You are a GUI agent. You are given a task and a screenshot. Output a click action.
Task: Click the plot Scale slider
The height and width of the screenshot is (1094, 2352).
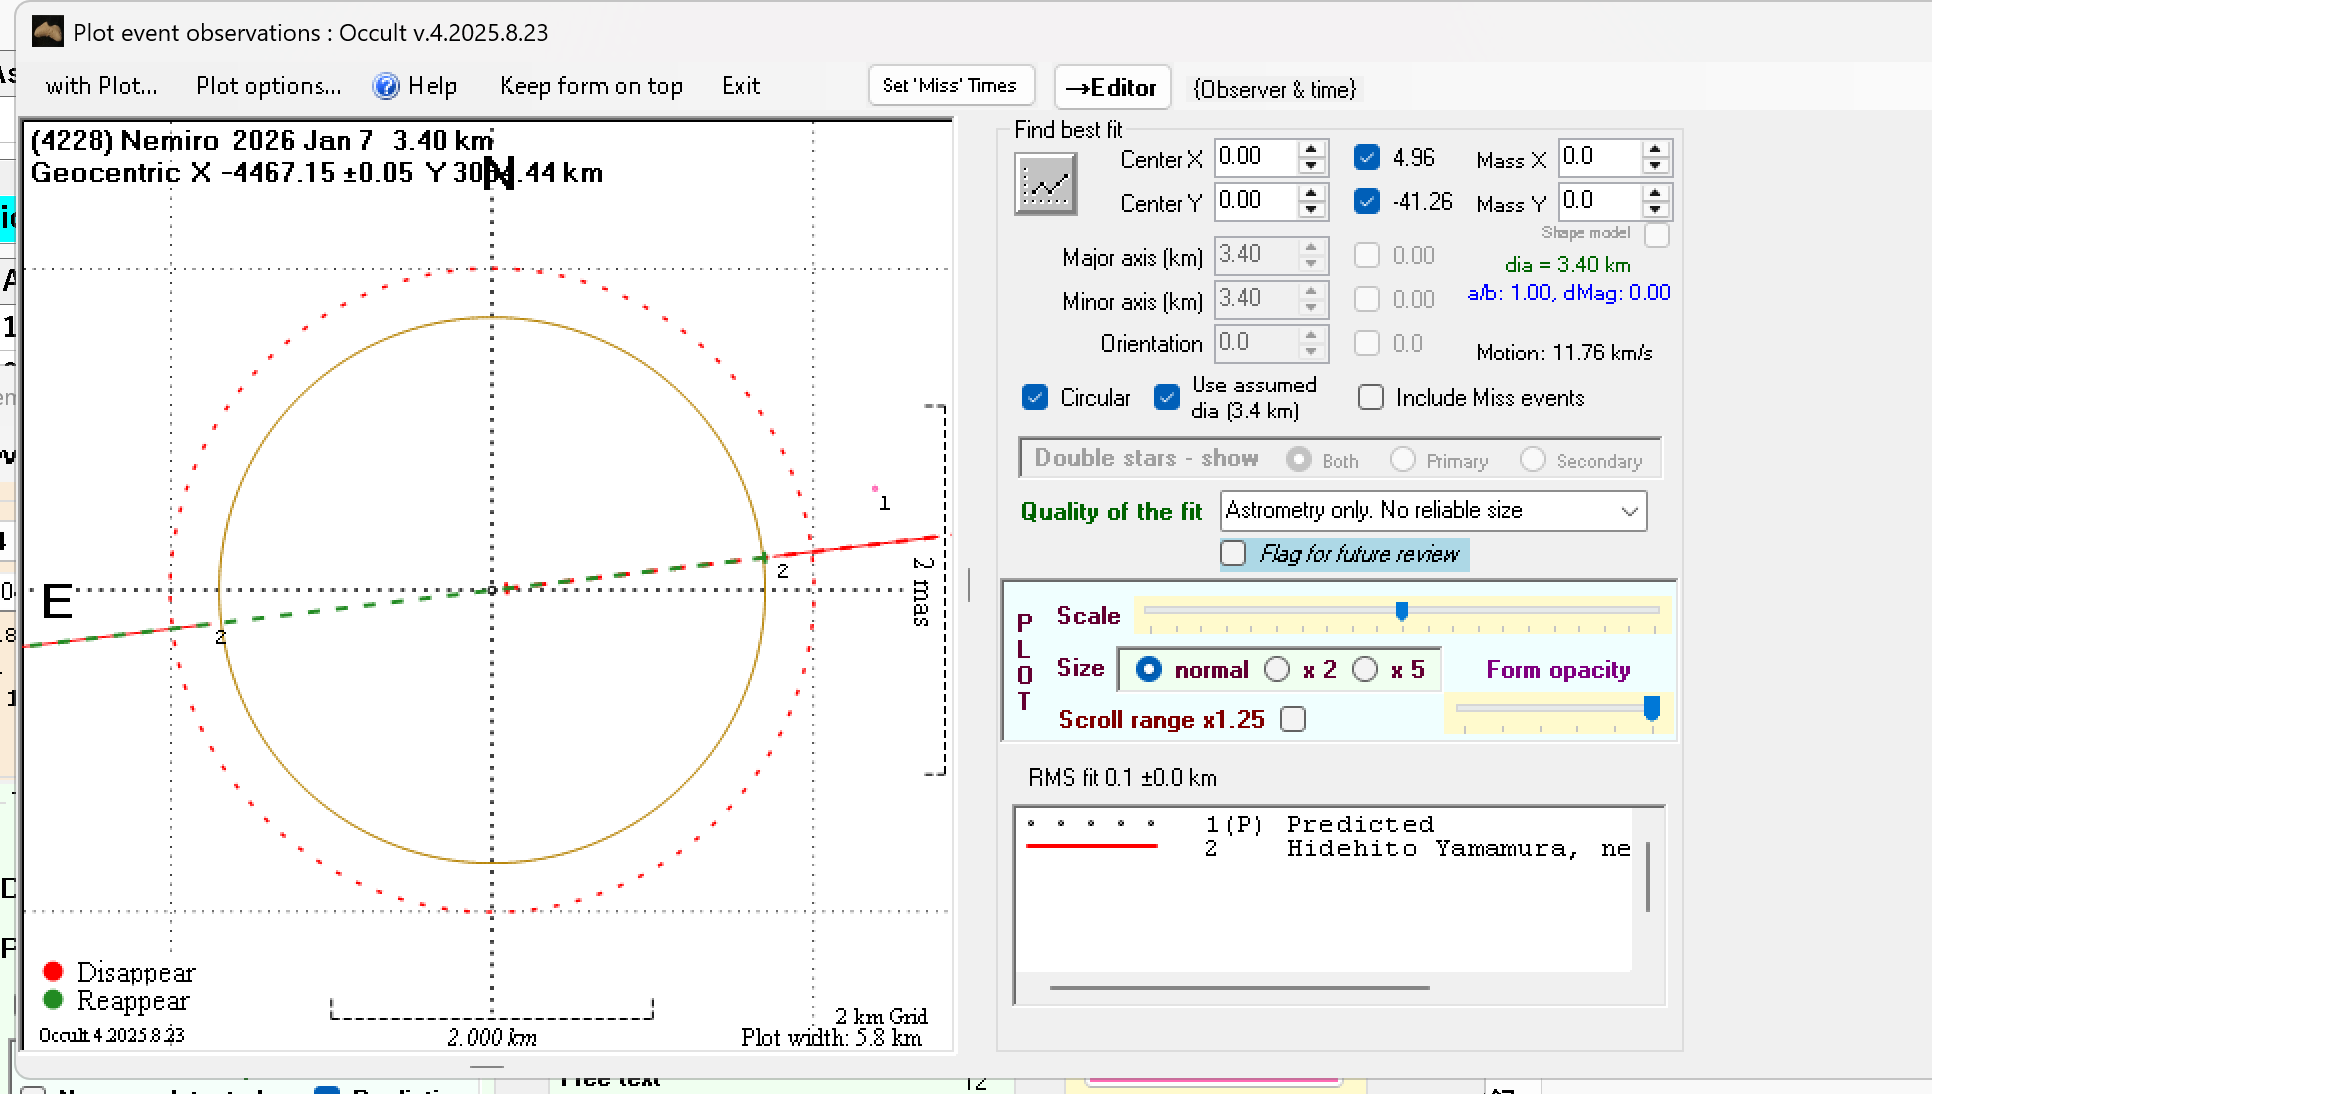click(1401, 611)
